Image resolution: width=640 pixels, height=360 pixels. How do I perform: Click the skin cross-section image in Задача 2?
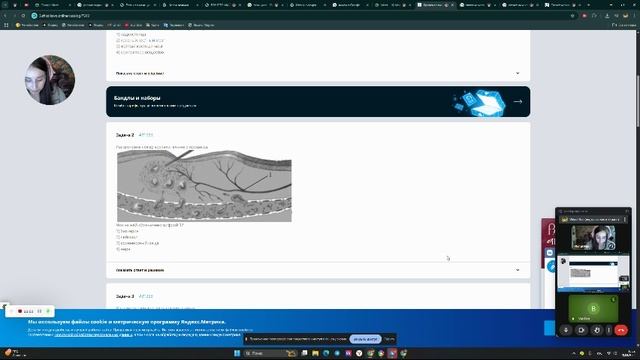pyautogui.click(x=204, y=186)
